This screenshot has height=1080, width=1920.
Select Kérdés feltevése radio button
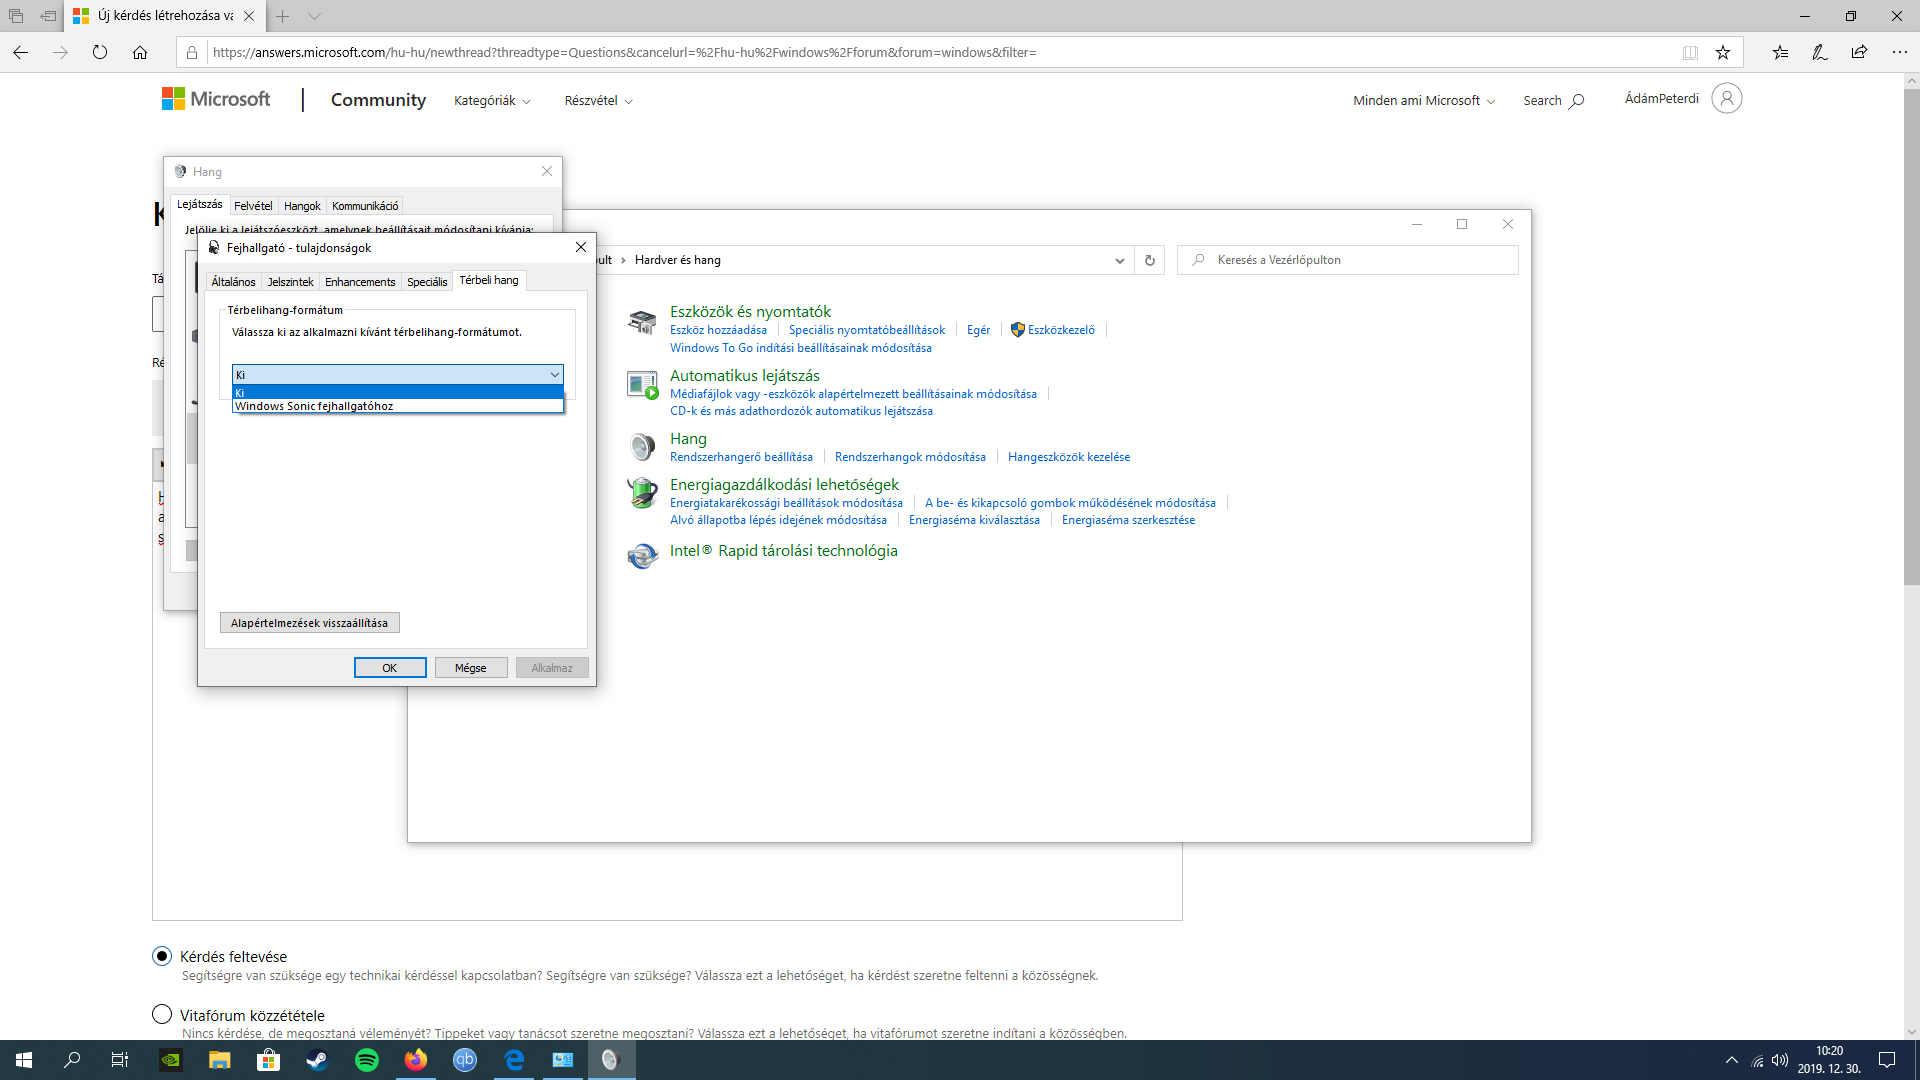click(x=162, y=956)
